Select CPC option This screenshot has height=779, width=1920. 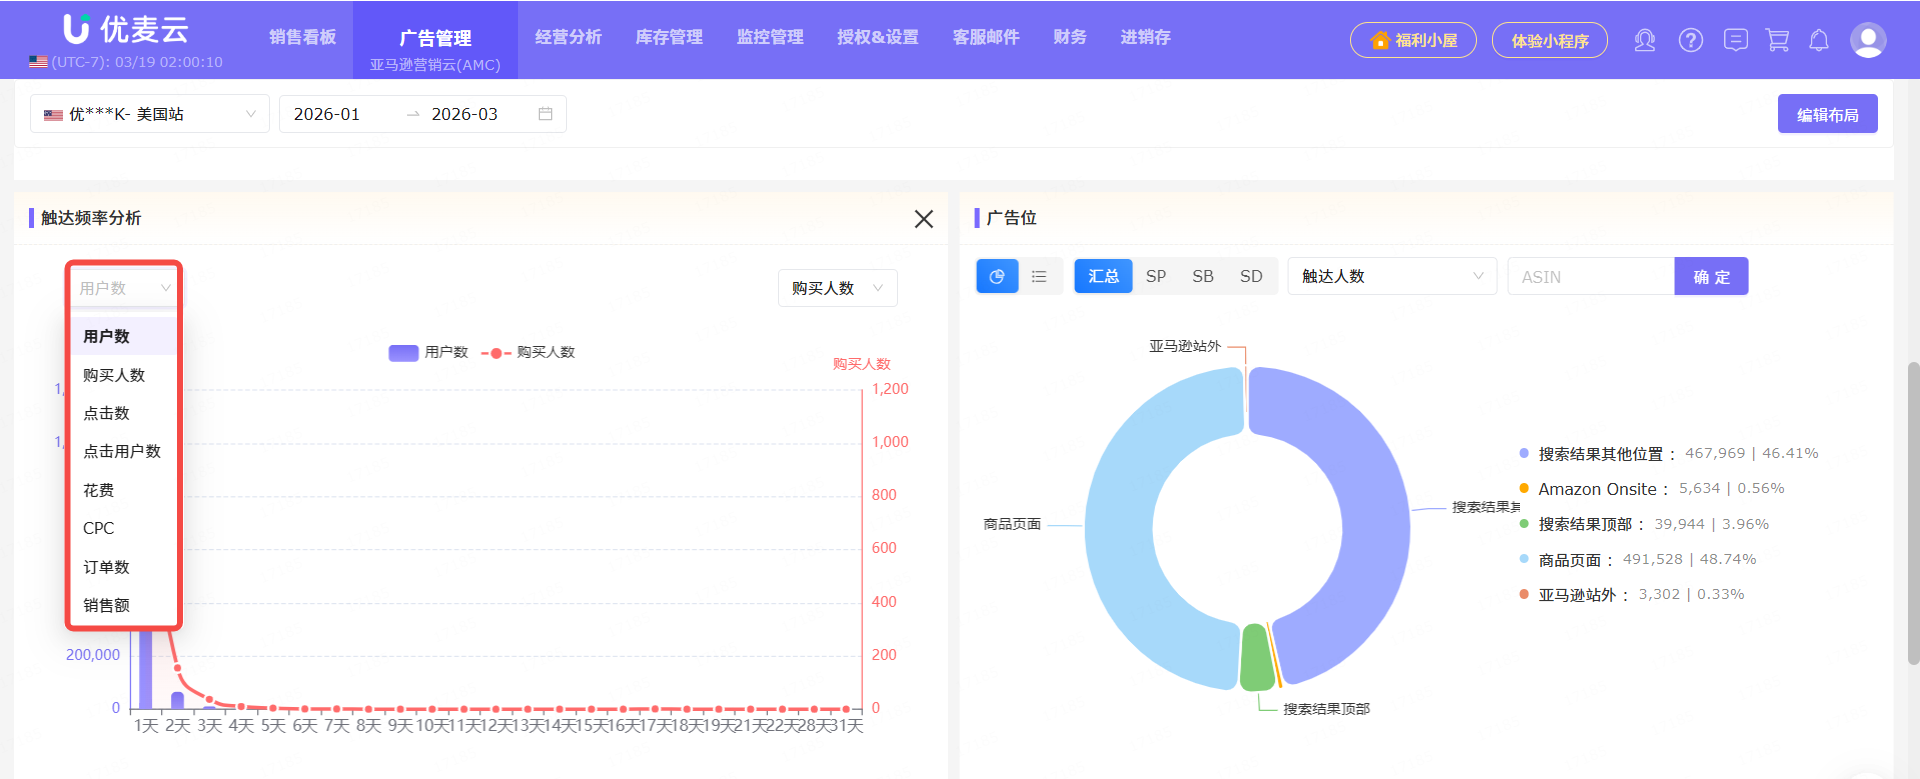pos(124,528)
